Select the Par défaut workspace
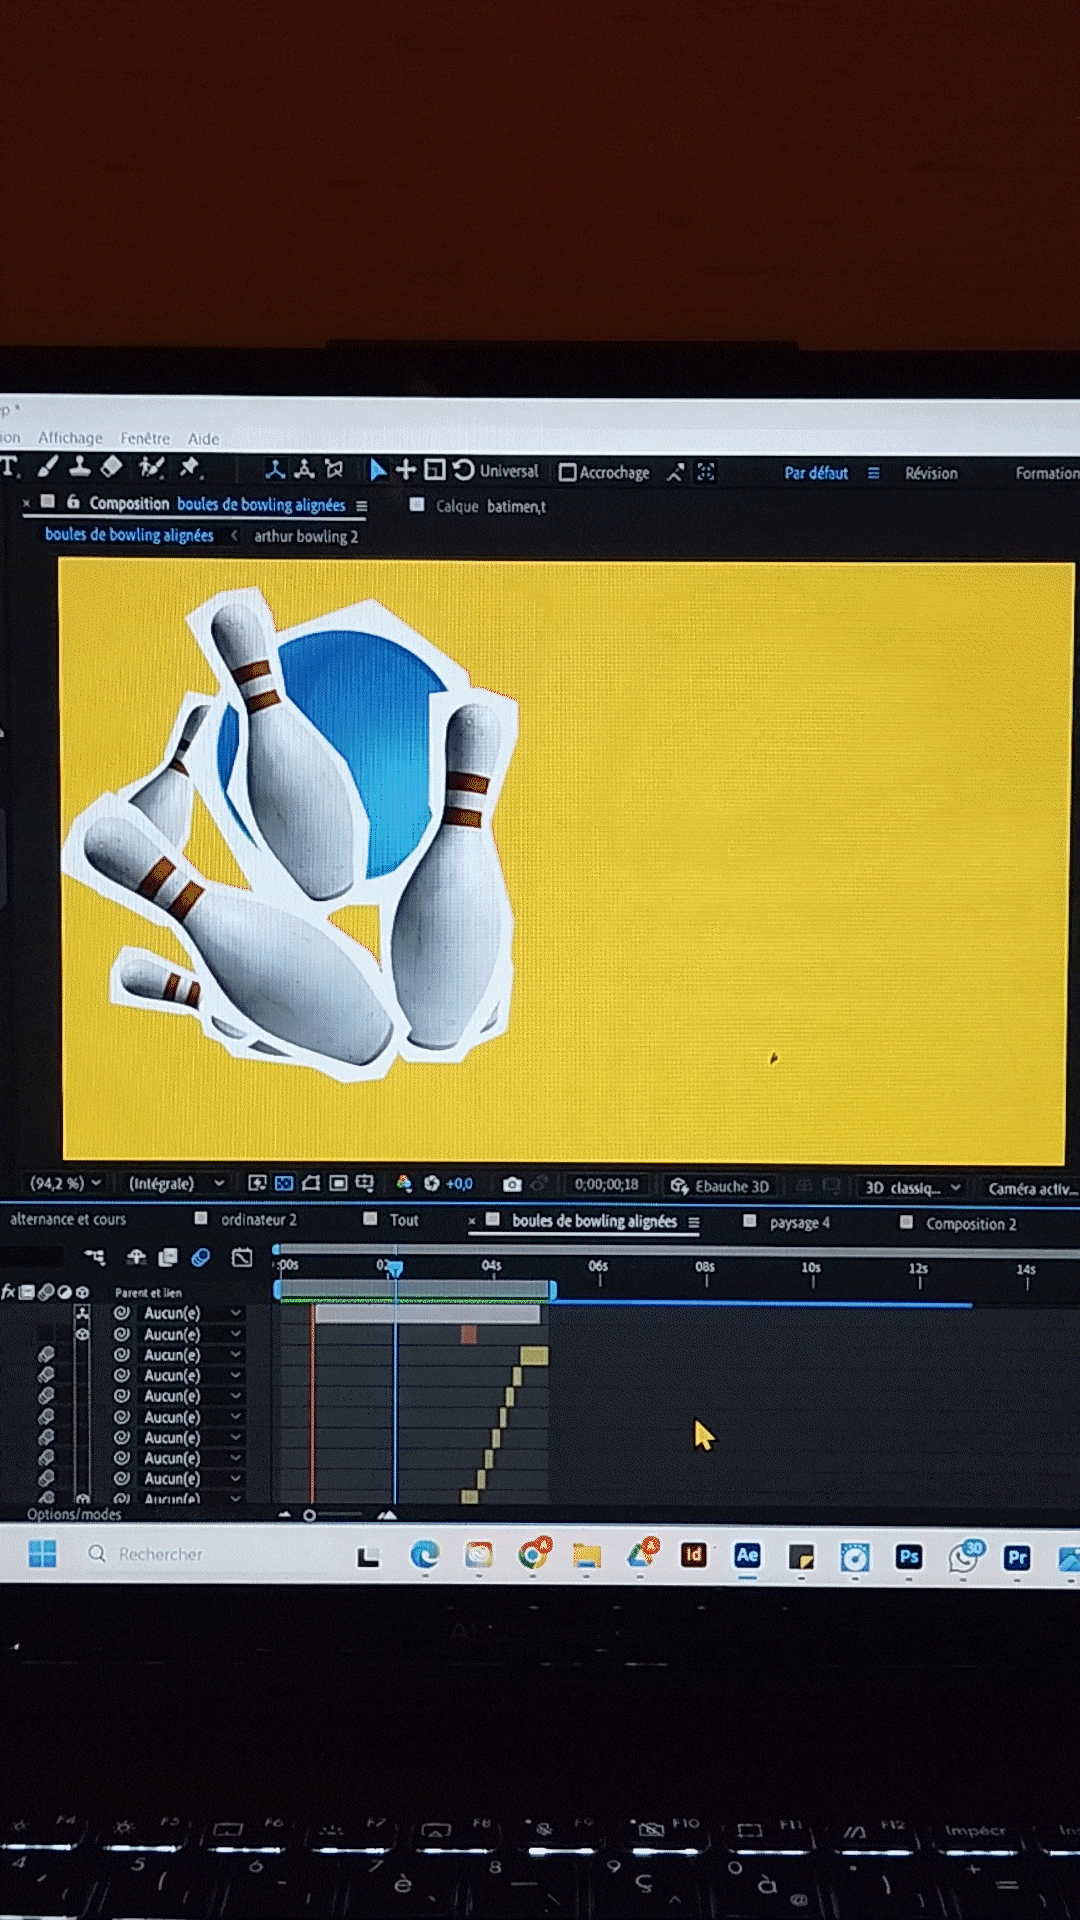This screenshot has width=1080, height=1920. point(816,473)
